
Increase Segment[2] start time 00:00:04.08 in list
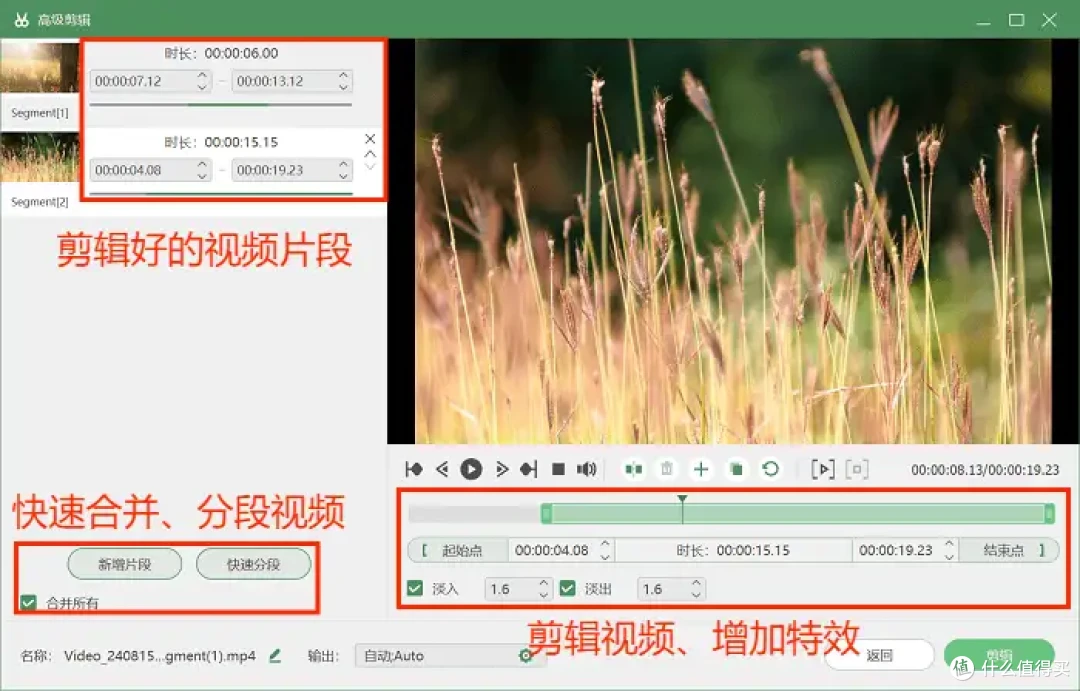202,164
